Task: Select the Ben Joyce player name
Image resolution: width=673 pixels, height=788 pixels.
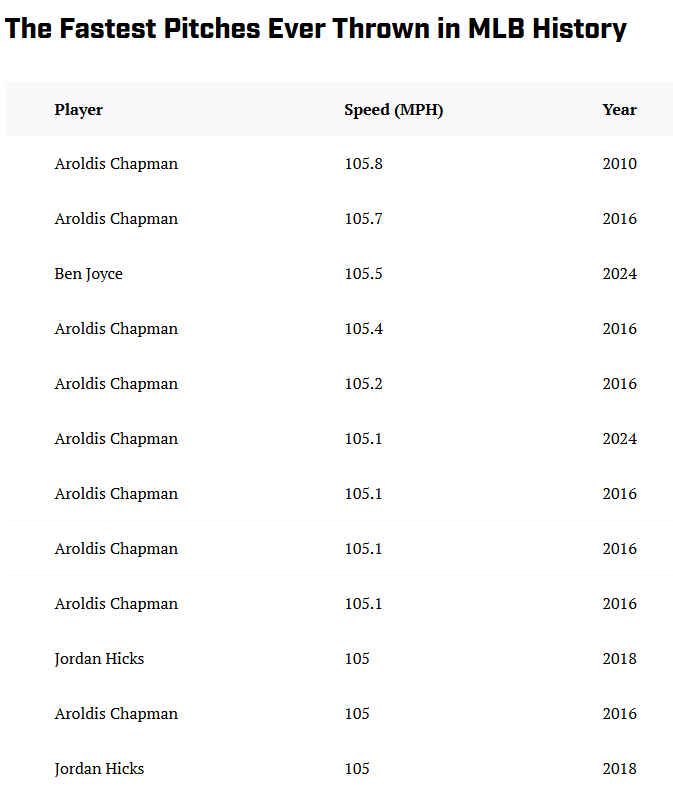Action: click(89, 274)
